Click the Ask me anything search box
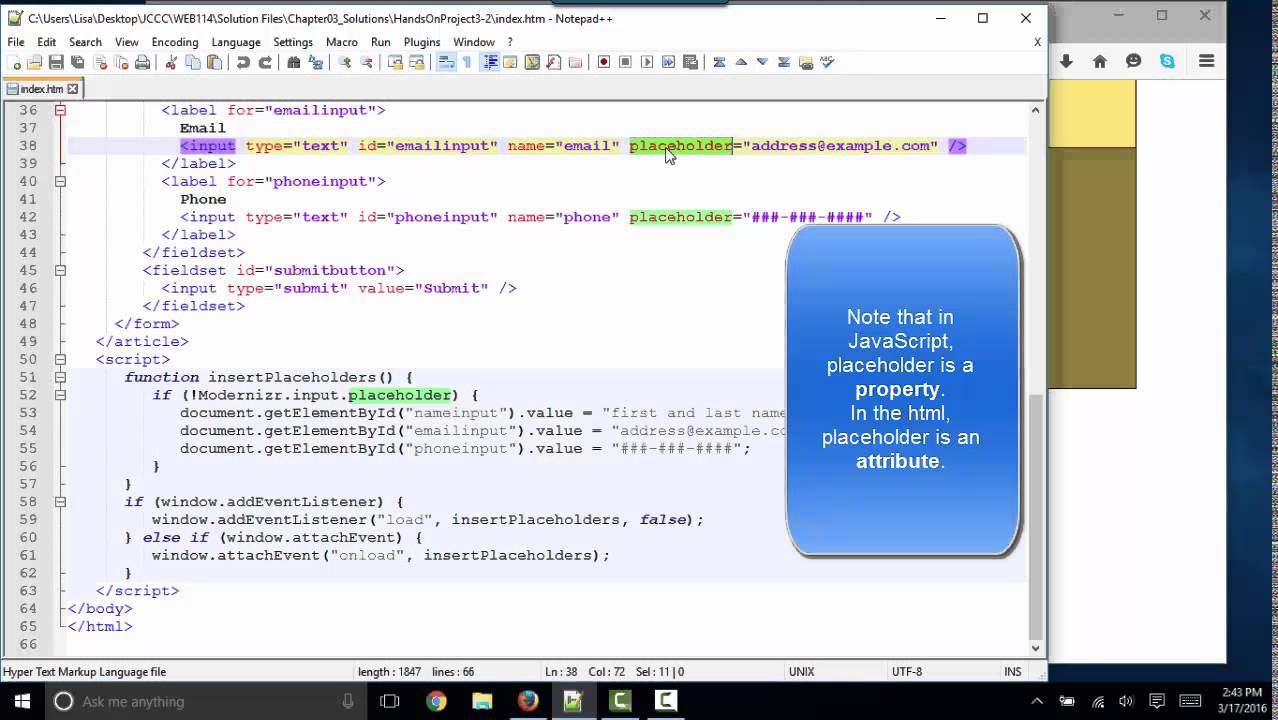This screenshot has width=1278, height=720. point(203,701)
